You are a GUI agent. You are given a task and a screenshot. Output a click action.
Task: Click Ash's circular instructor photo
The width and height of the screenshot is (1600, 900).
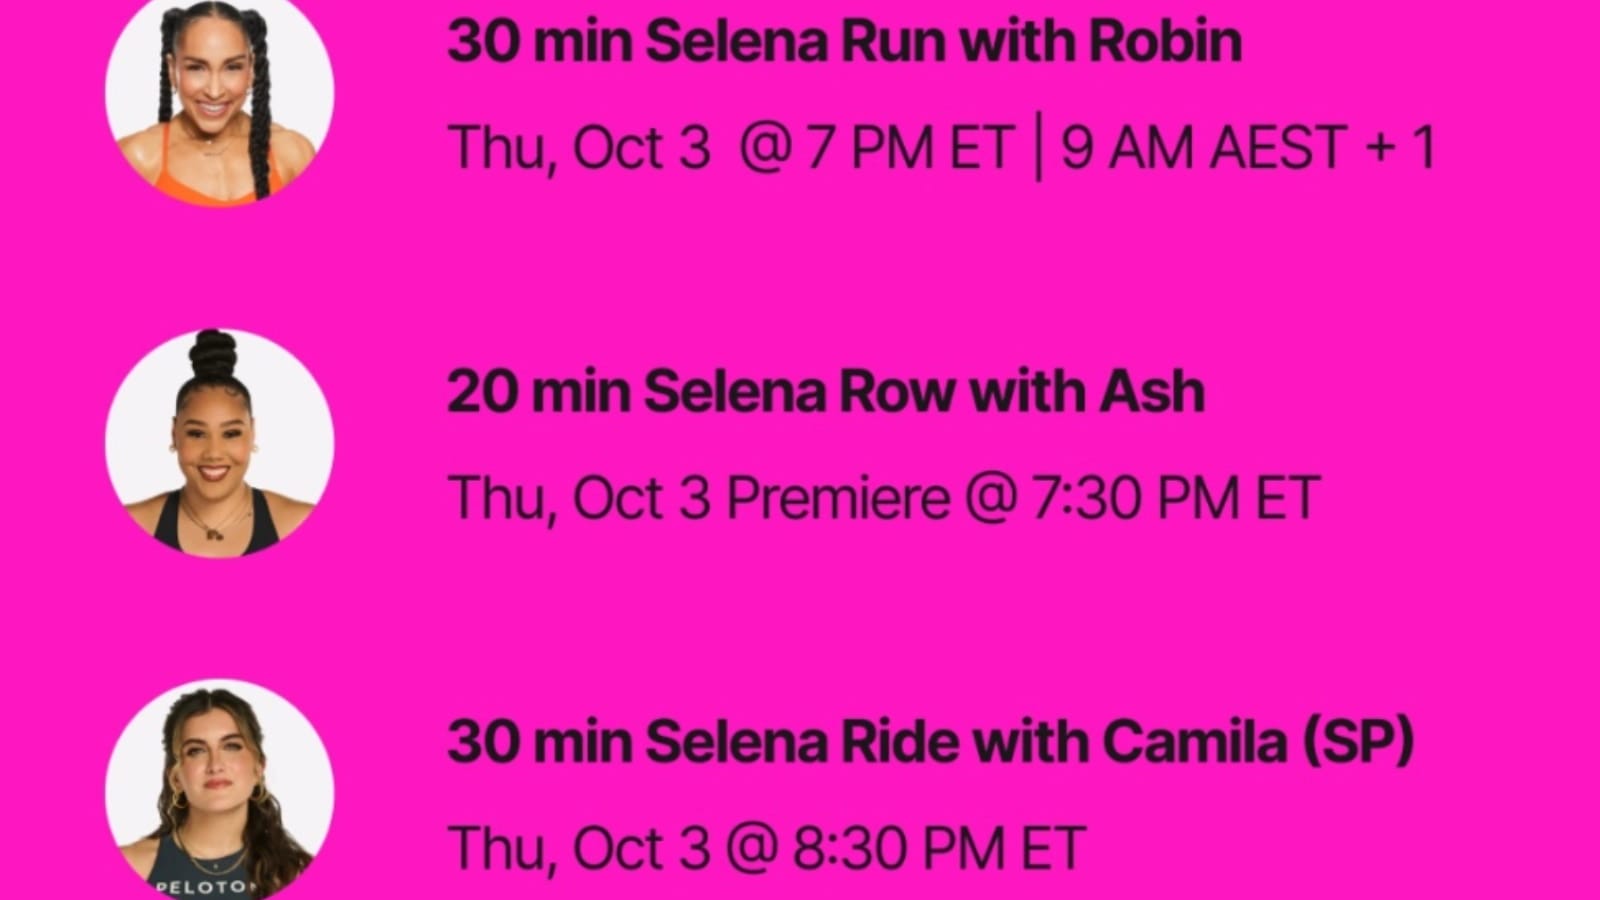click(x=220, y=443)
